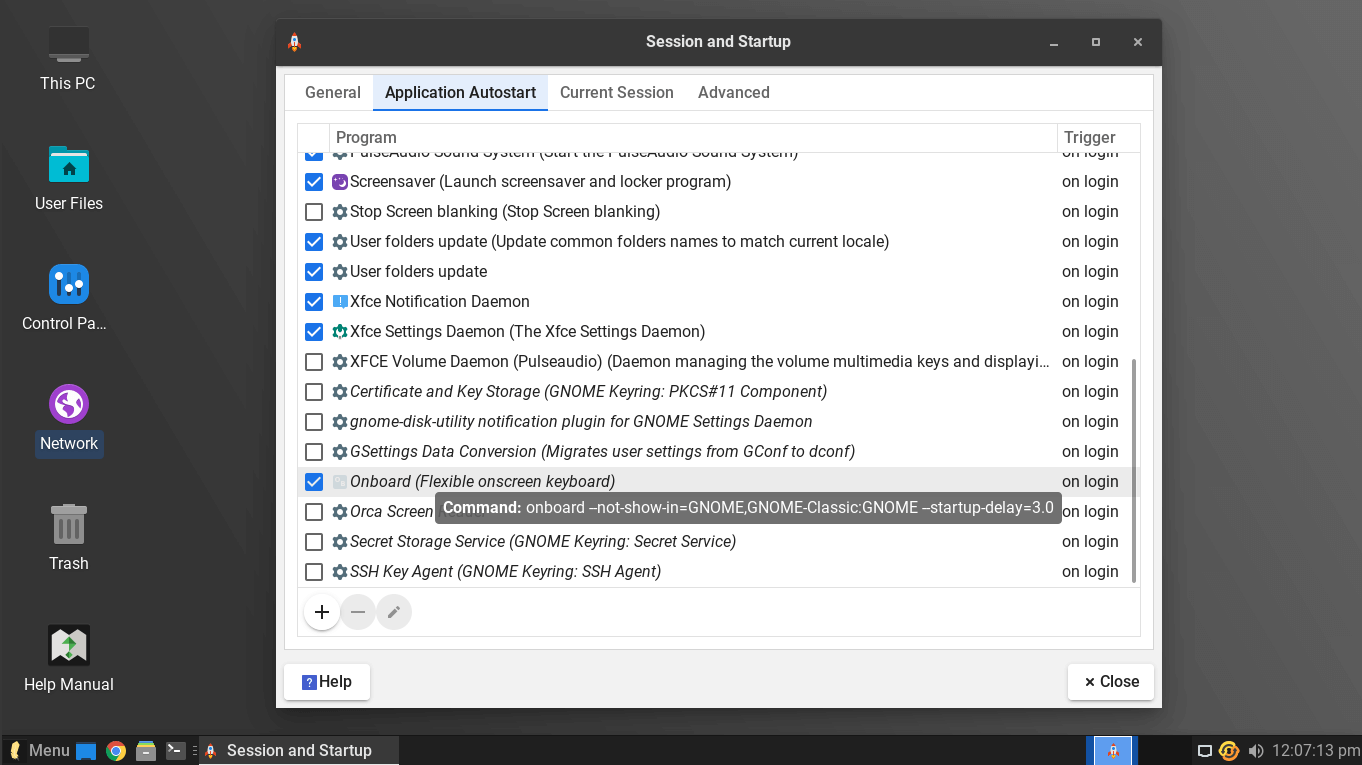
Task: Open the terminal from the taskbar
Action: tap(175, 750)
